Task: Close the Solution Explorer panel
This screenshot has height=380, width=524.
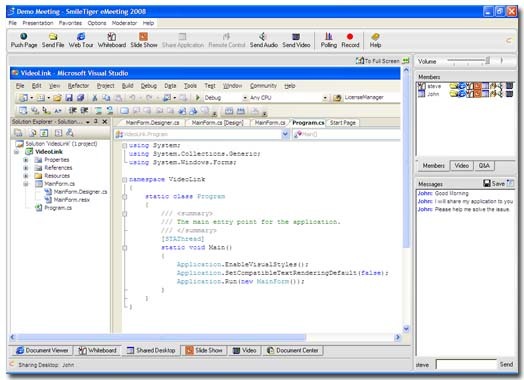Action: point(105,122)
